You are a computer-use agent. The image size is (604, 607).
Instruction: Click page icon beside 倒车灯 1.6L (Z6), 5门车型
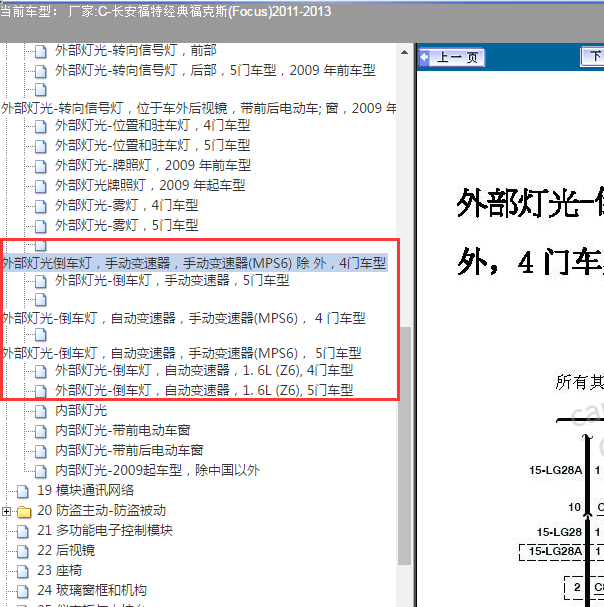pyautogui.click(x=41, y=391)
